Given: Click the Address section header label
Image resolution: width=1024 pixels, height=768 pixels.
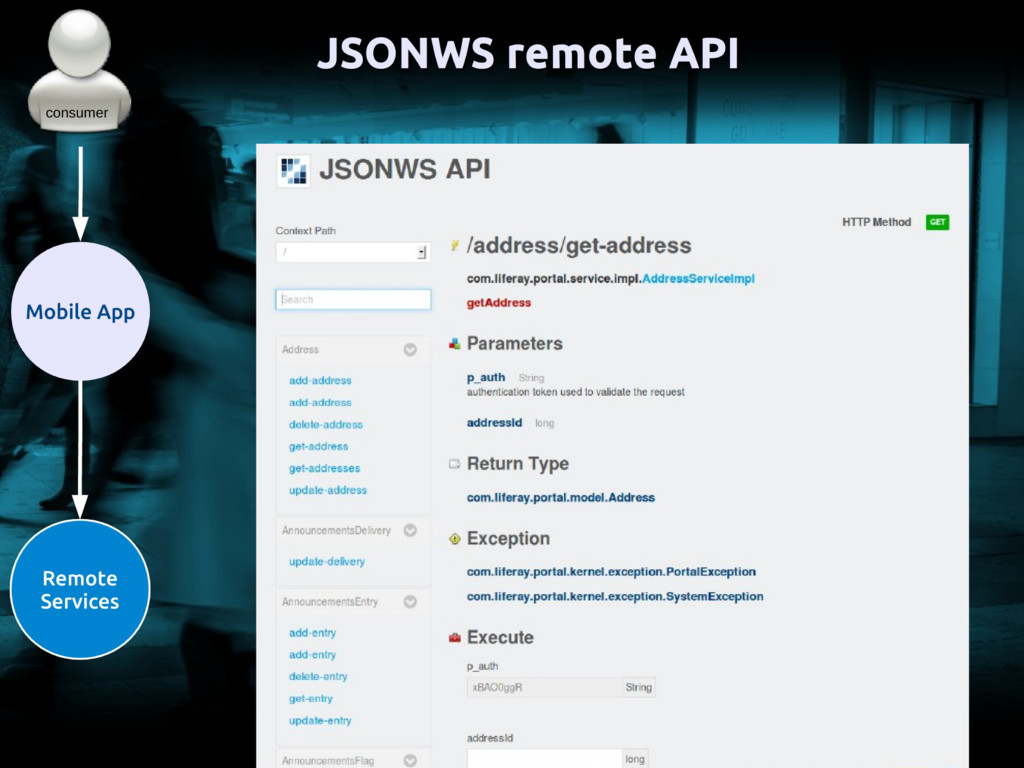Looking at the screenshot, I should click(x=300, y=350).
